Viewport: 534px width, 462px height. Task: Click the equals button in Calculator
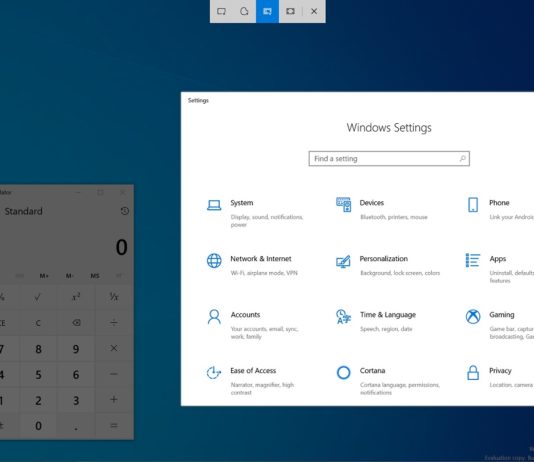114,426
